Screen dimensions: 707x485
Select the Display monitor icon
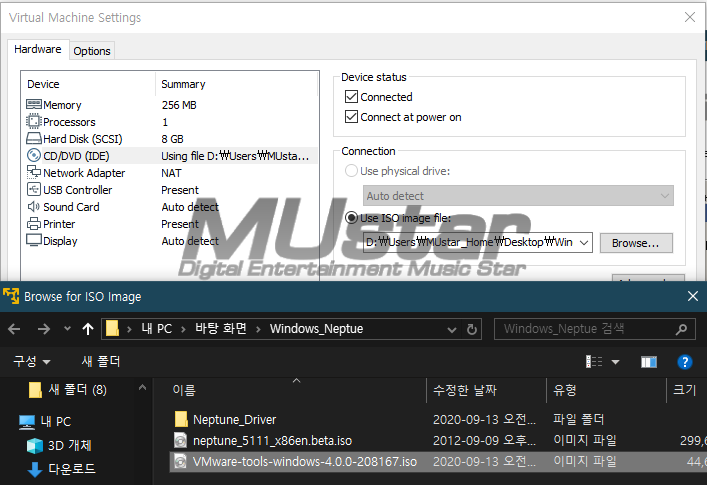[34, 240]
